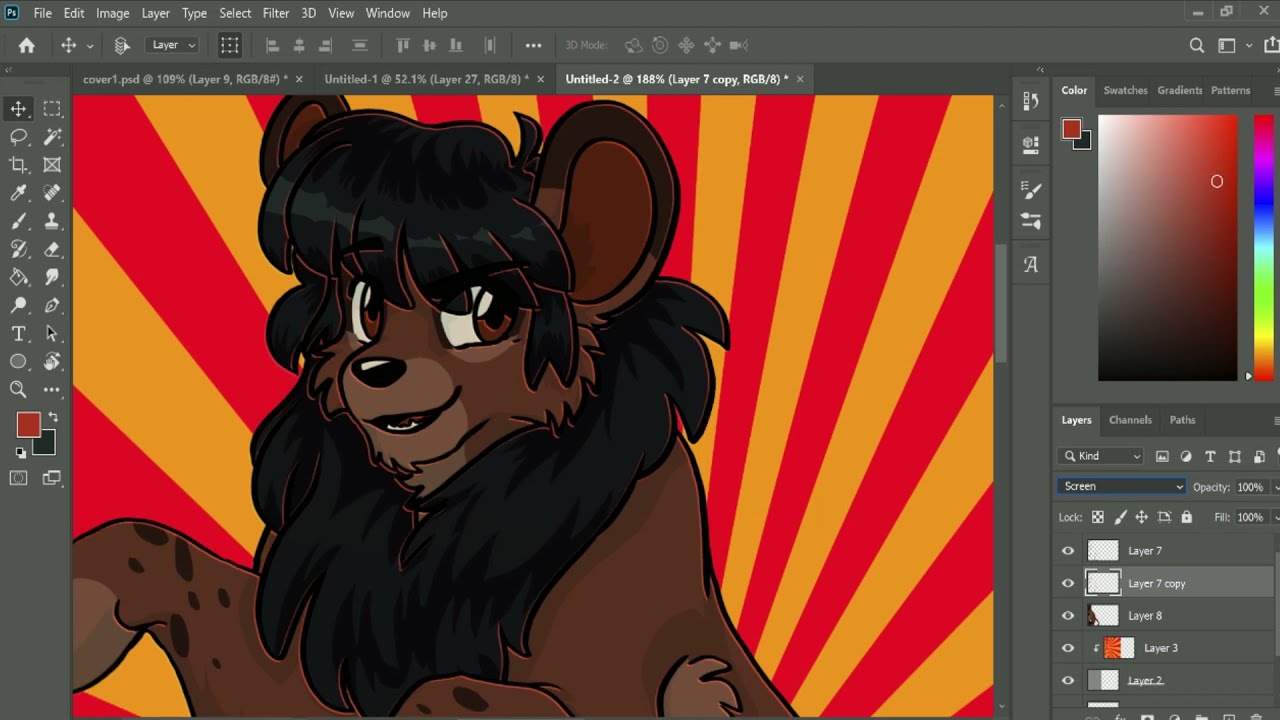This screenshot has height=720, width=1280.
Task: Click the foreground color swatch in the toolbar
Action: (x=28, y=425)
